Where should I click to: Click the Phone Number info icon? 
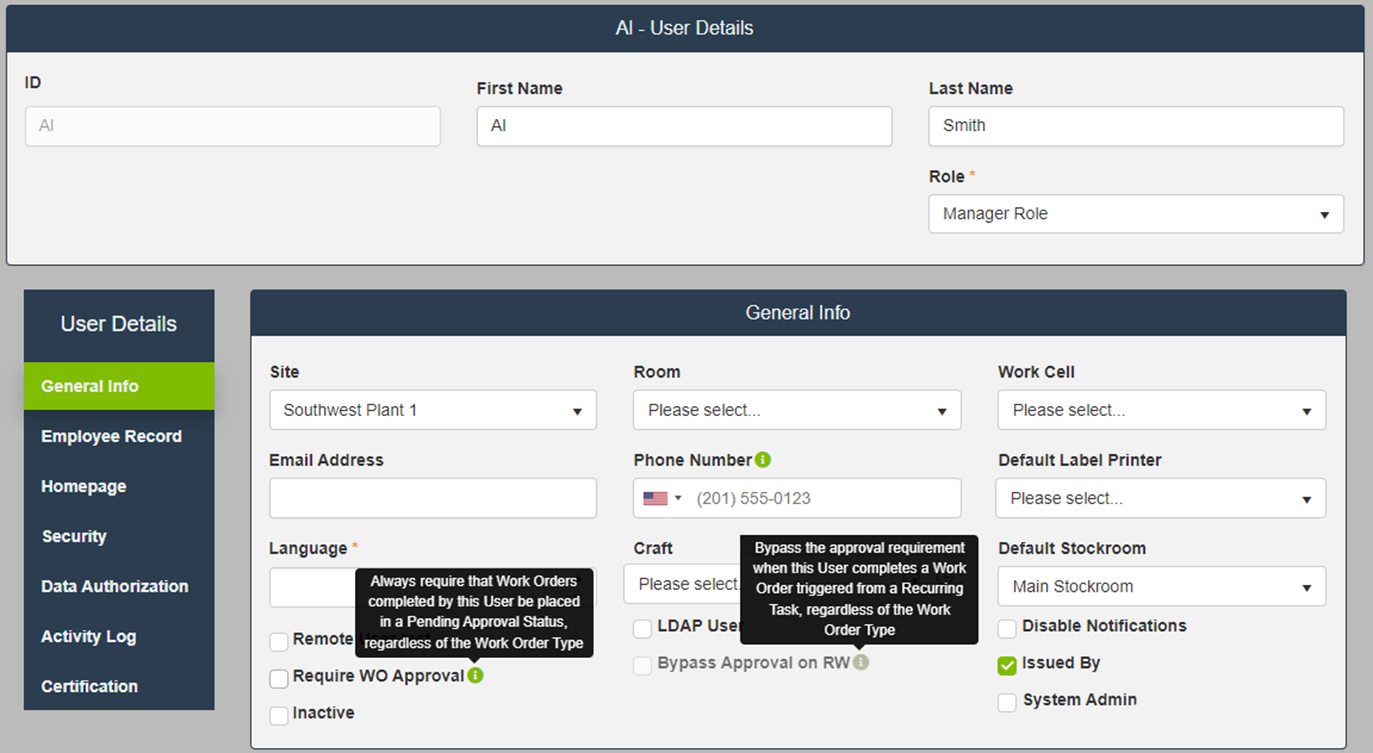click(x=763, y=460)
